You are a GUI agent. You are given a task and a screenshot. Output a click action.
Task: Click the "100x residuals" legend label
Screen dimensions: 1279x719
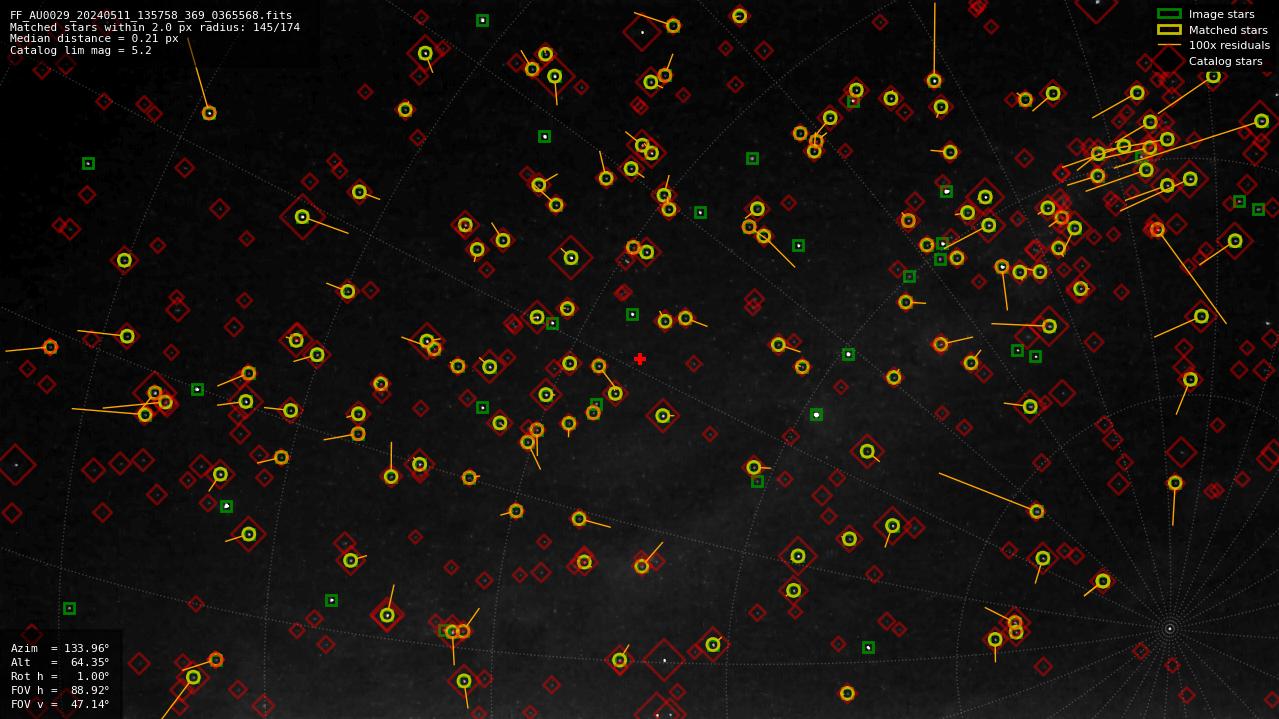point(1229,45)
